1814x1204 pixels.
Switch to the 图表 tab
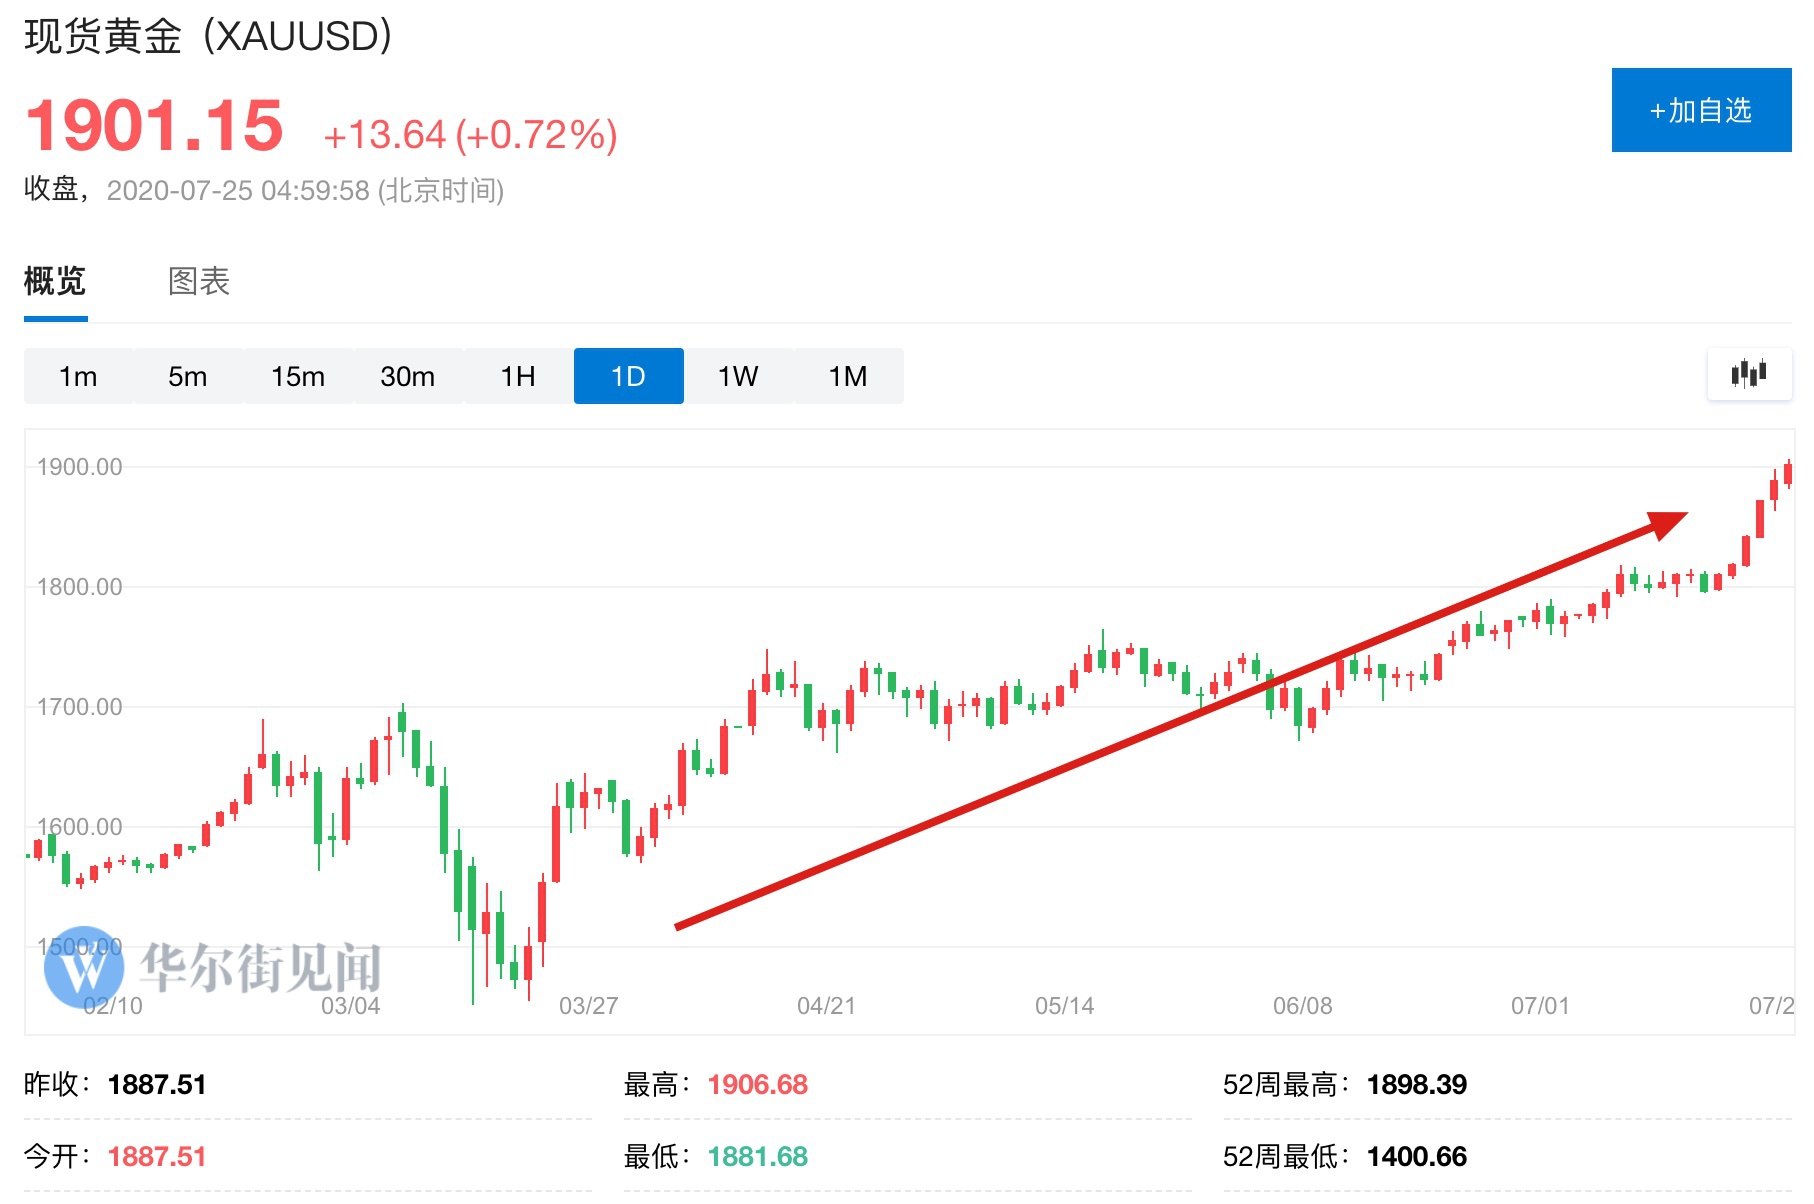tap(199, 281)
